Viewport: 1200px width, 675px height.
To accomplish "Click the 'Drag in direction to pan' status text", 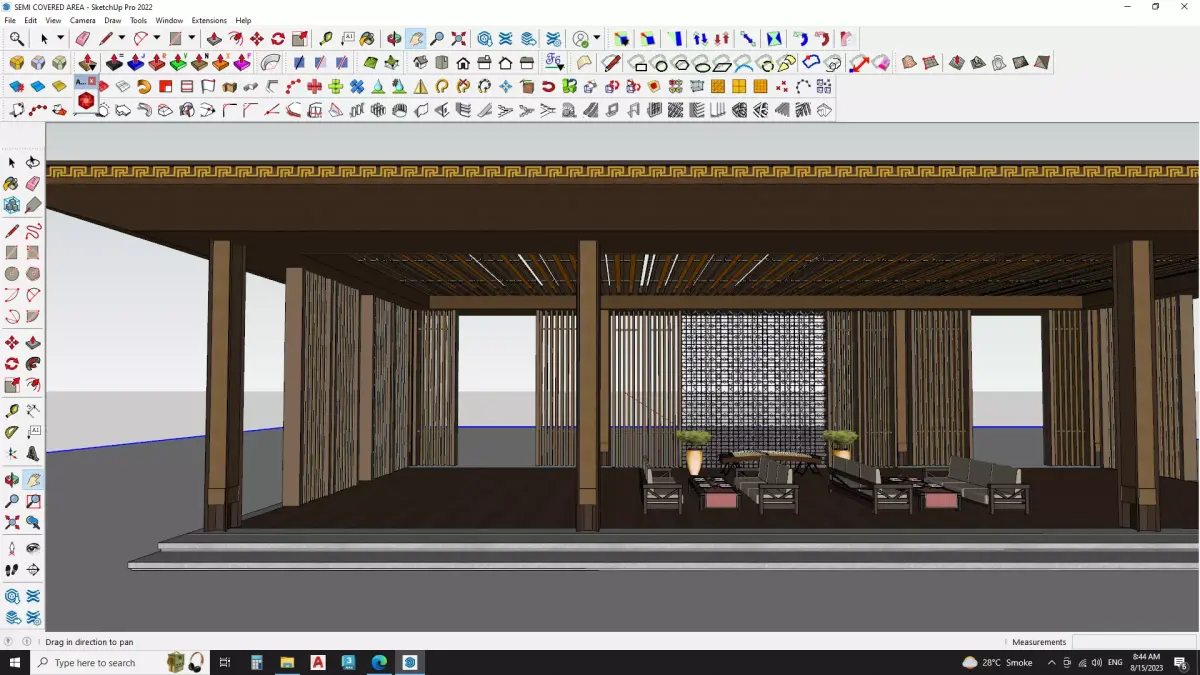I will 89,642.
